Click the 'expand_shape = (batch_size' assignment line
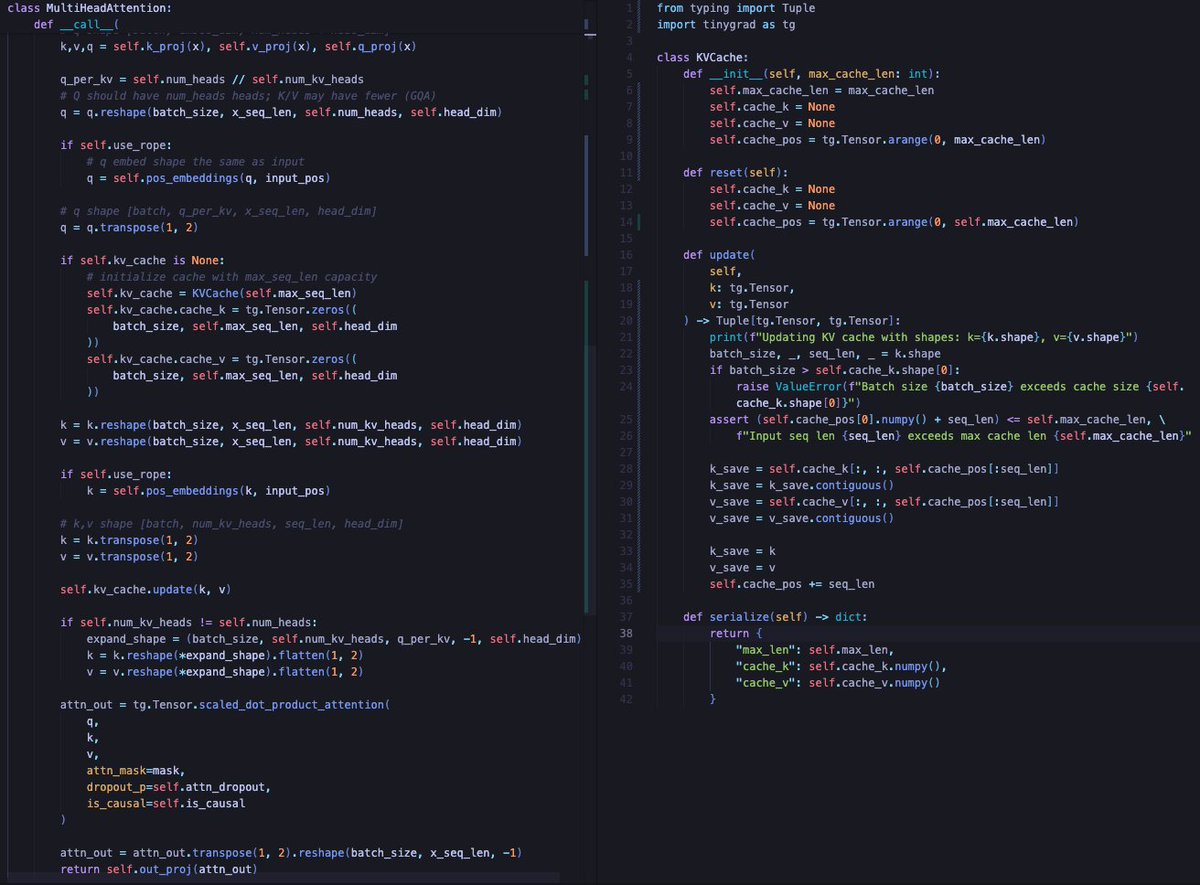The height and width of the screenshot is (885, 1200). [334, 639]
